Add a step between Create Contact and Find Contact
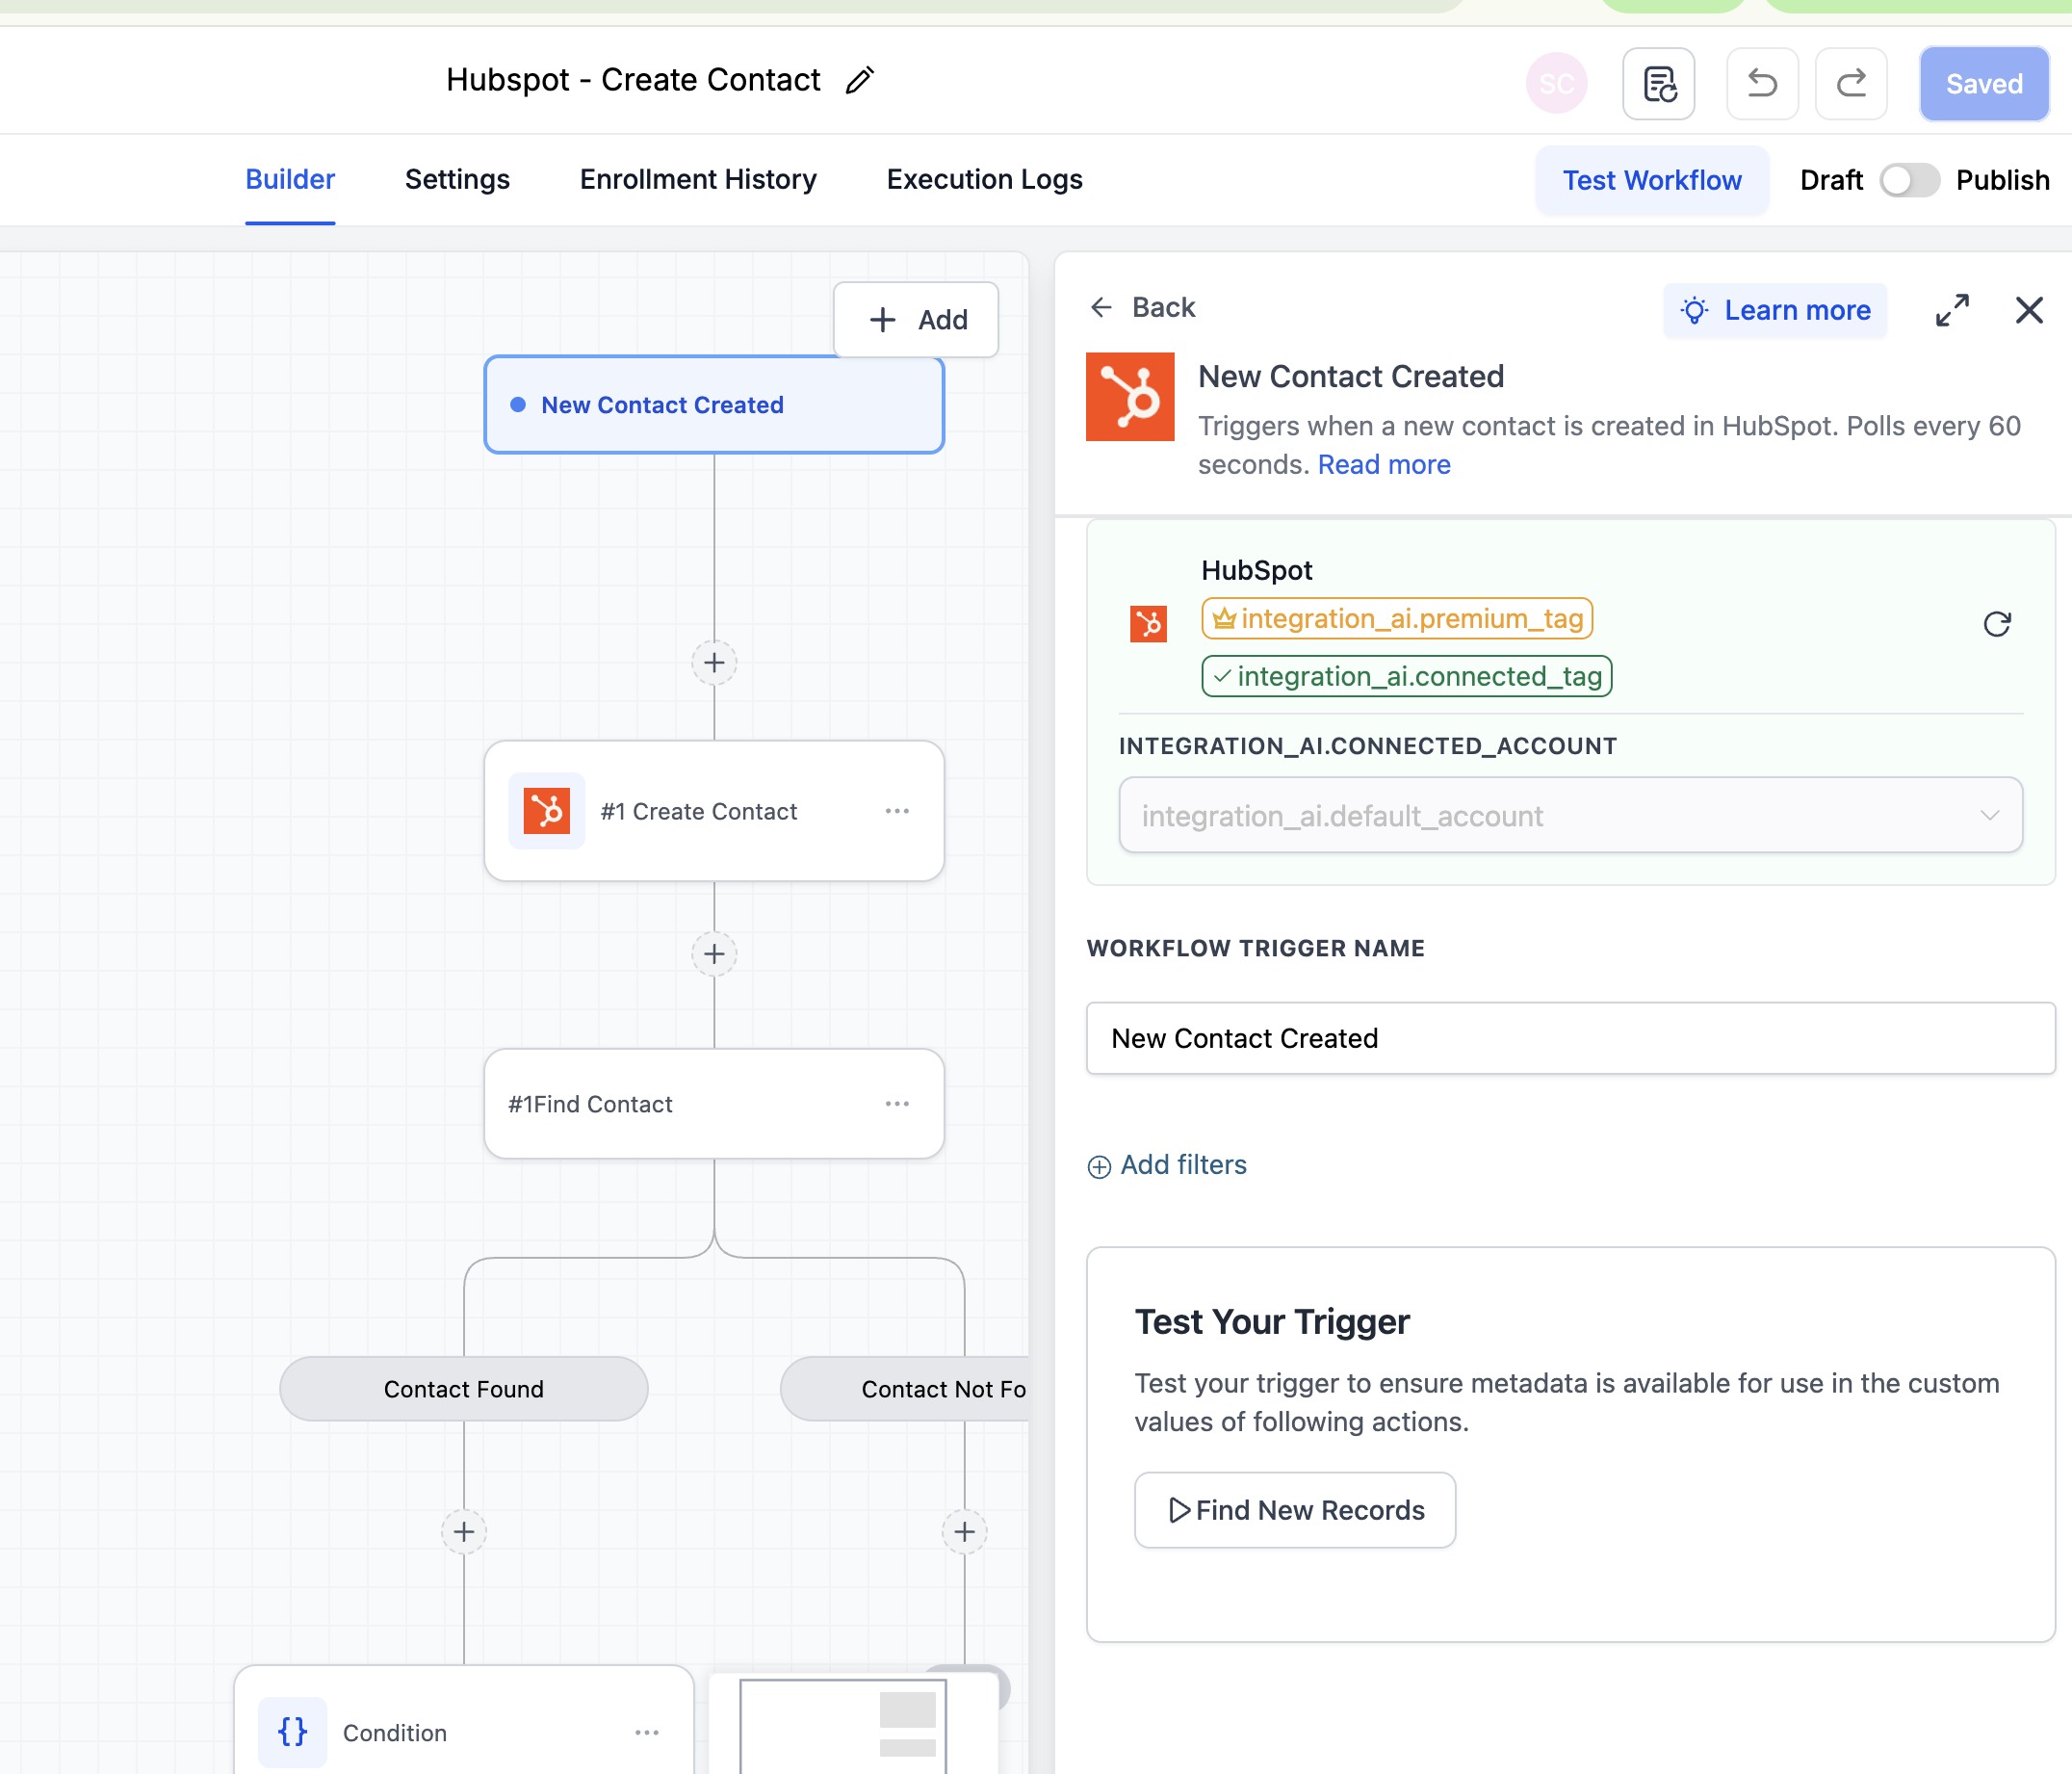The image size is (2072, 1774). coord(714,954)
